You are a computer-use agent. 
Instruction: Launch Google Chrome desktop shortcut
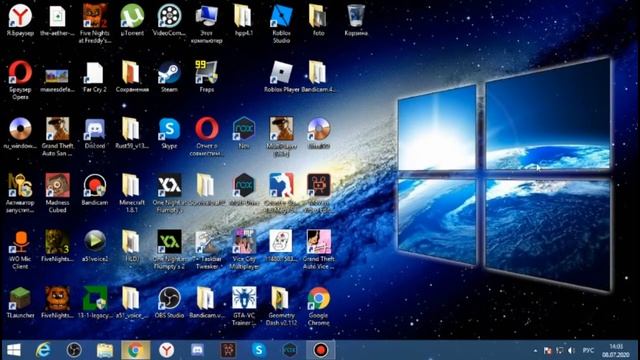318,306
